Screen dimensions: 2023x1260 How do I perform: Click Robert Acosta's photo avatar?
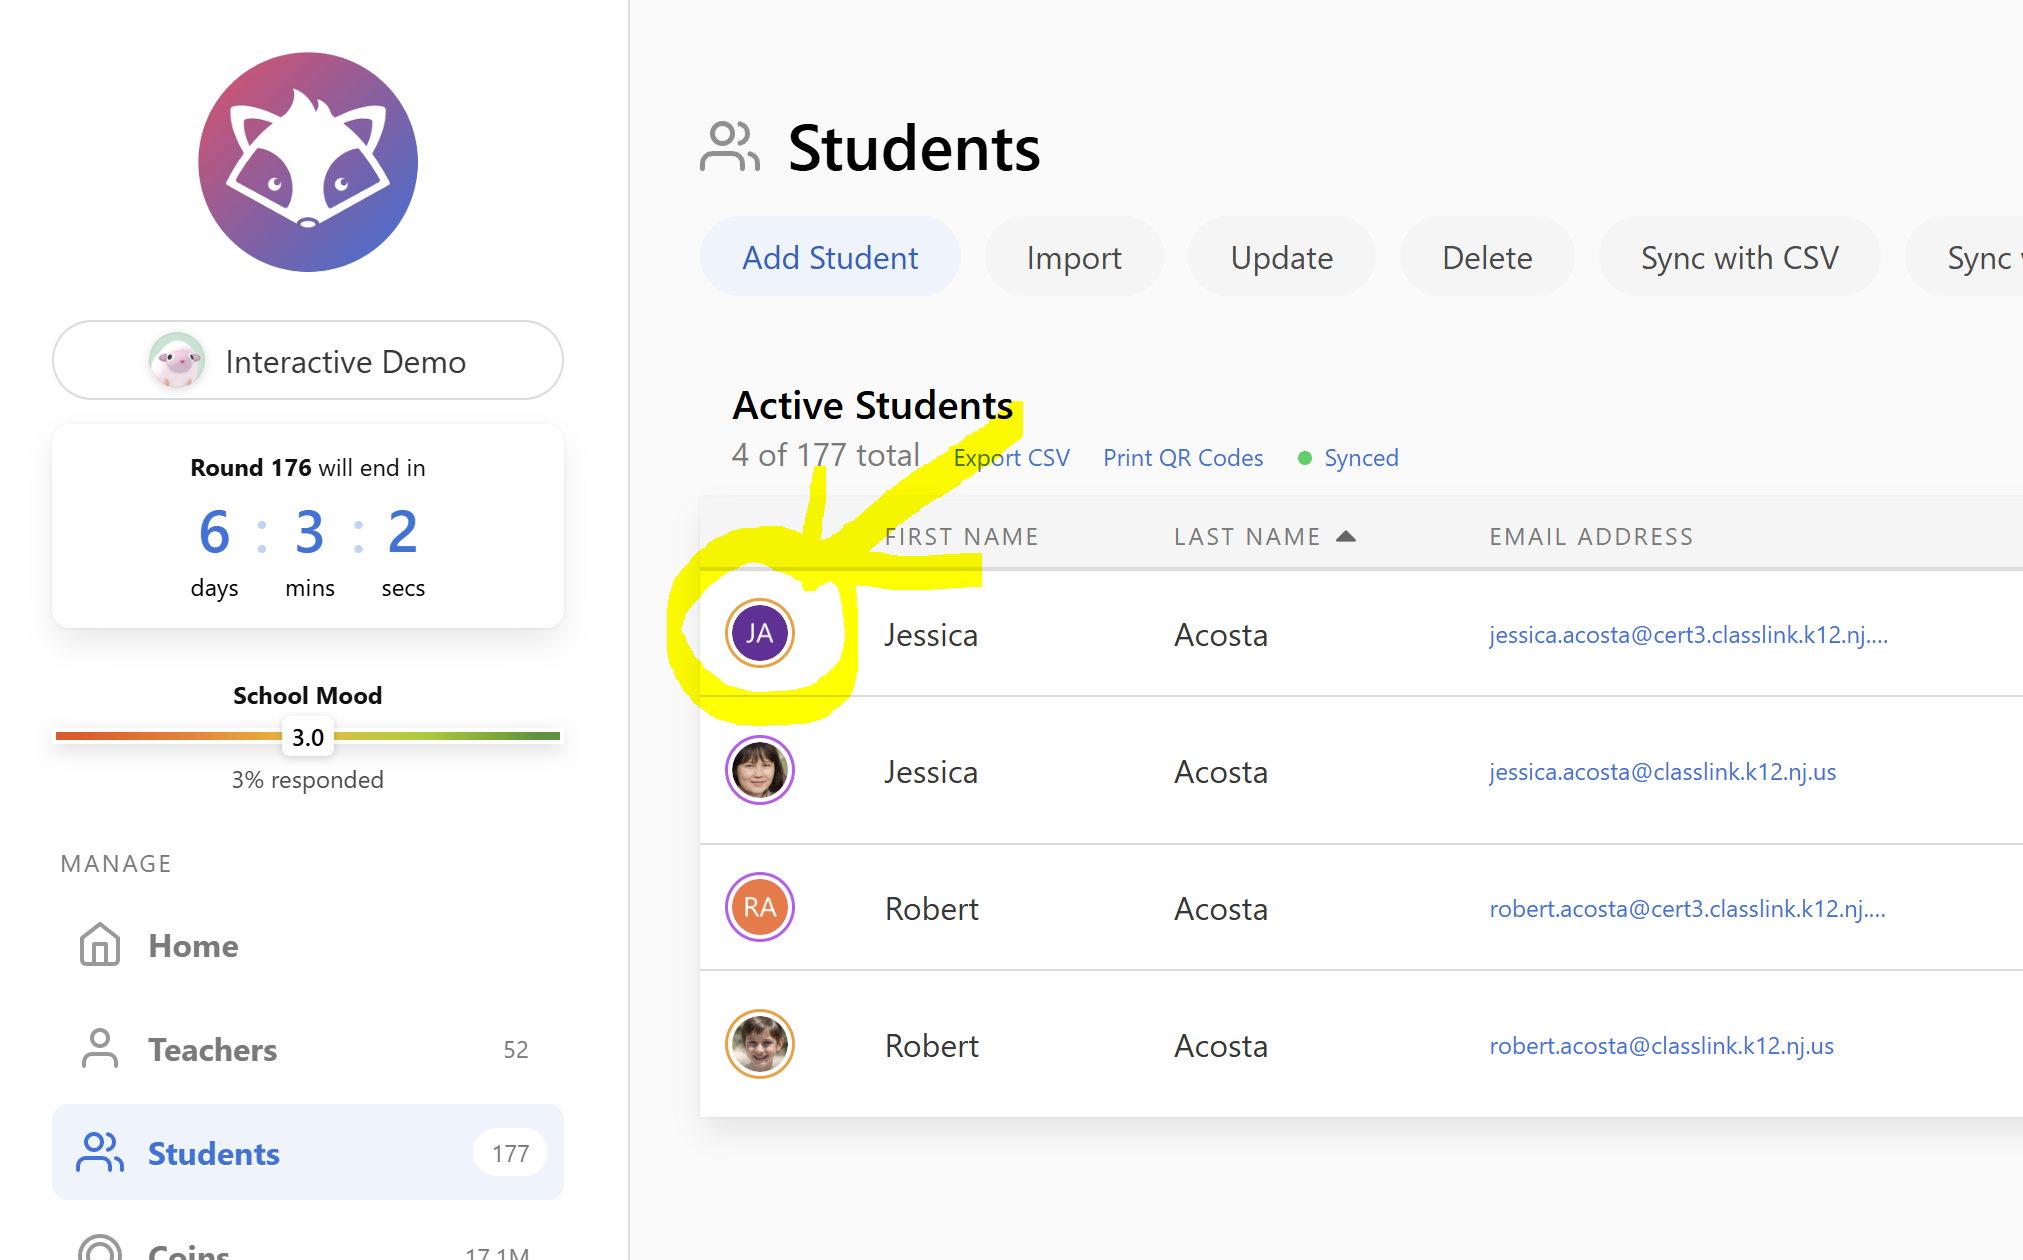759,1044
